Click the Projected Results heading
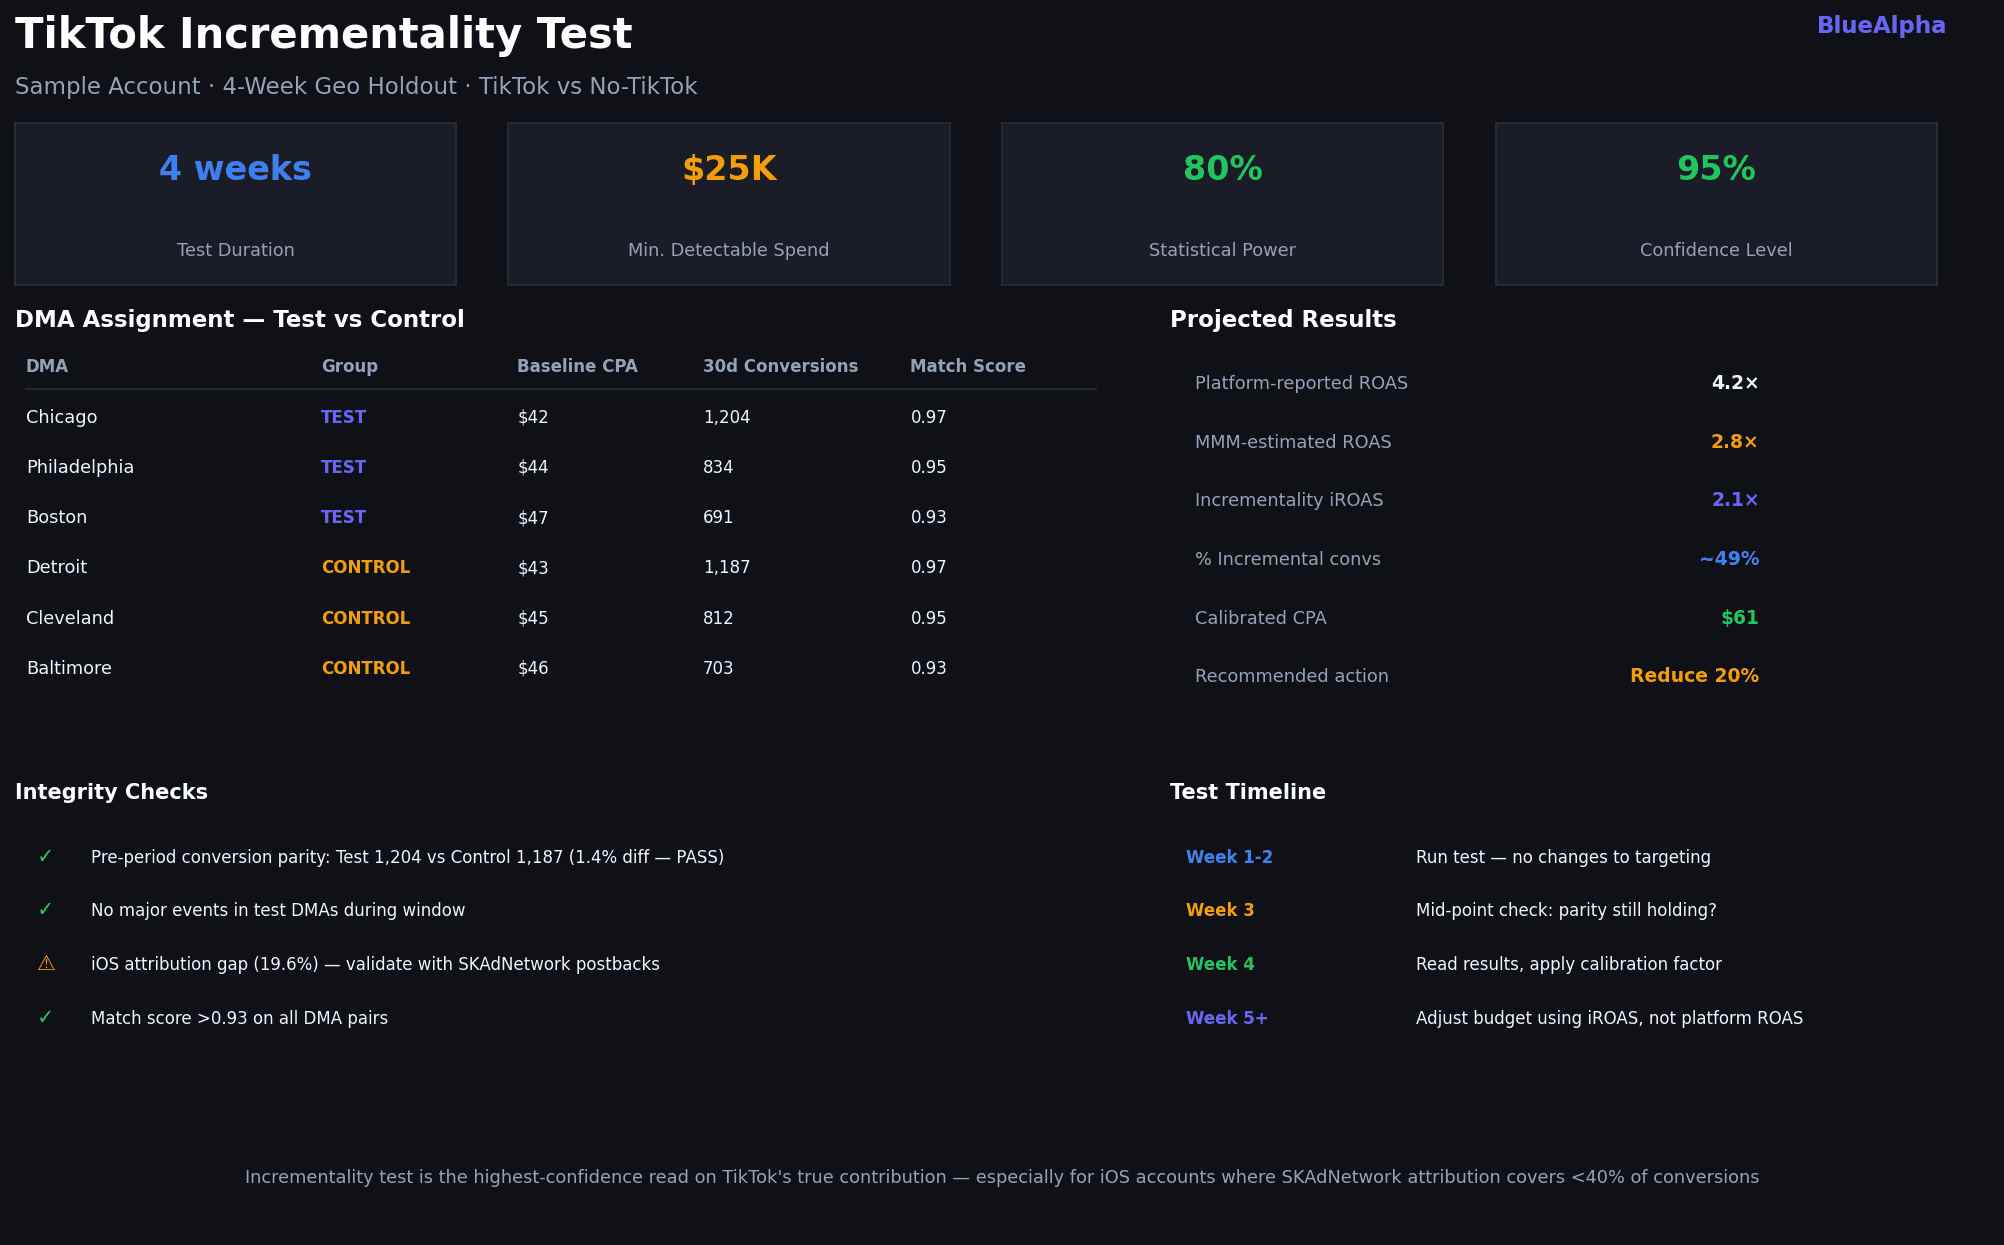 point(1283,320)
